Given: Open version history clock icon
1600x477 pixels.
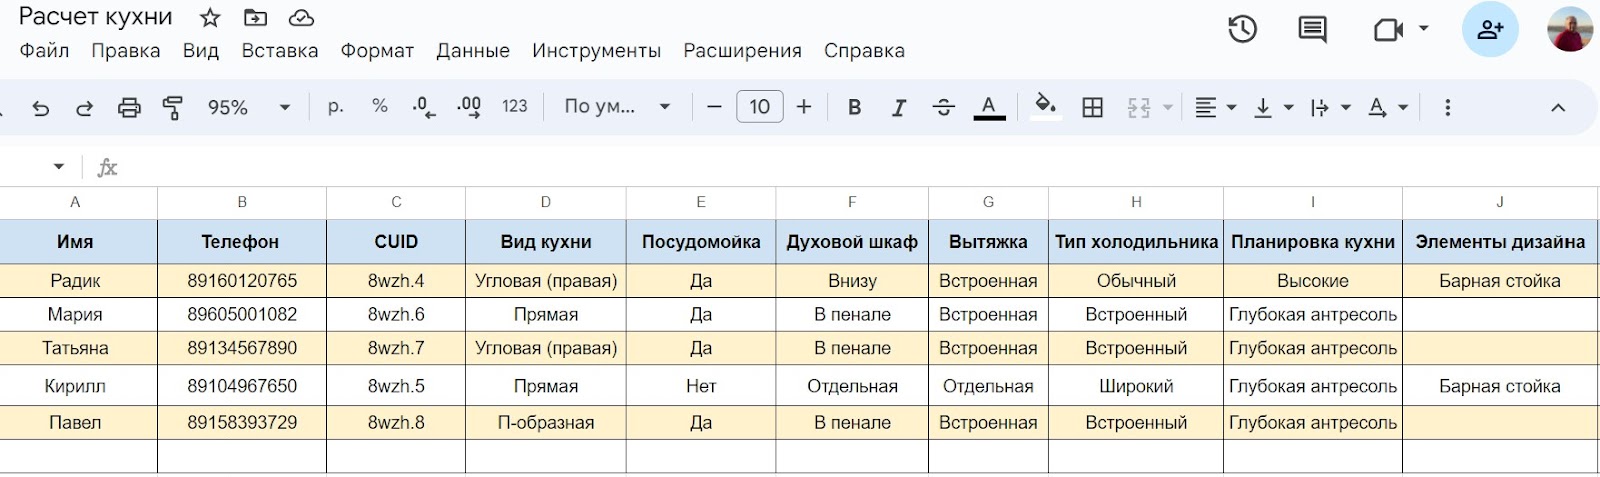Looking at the screenshot, I should (1242, 30).
